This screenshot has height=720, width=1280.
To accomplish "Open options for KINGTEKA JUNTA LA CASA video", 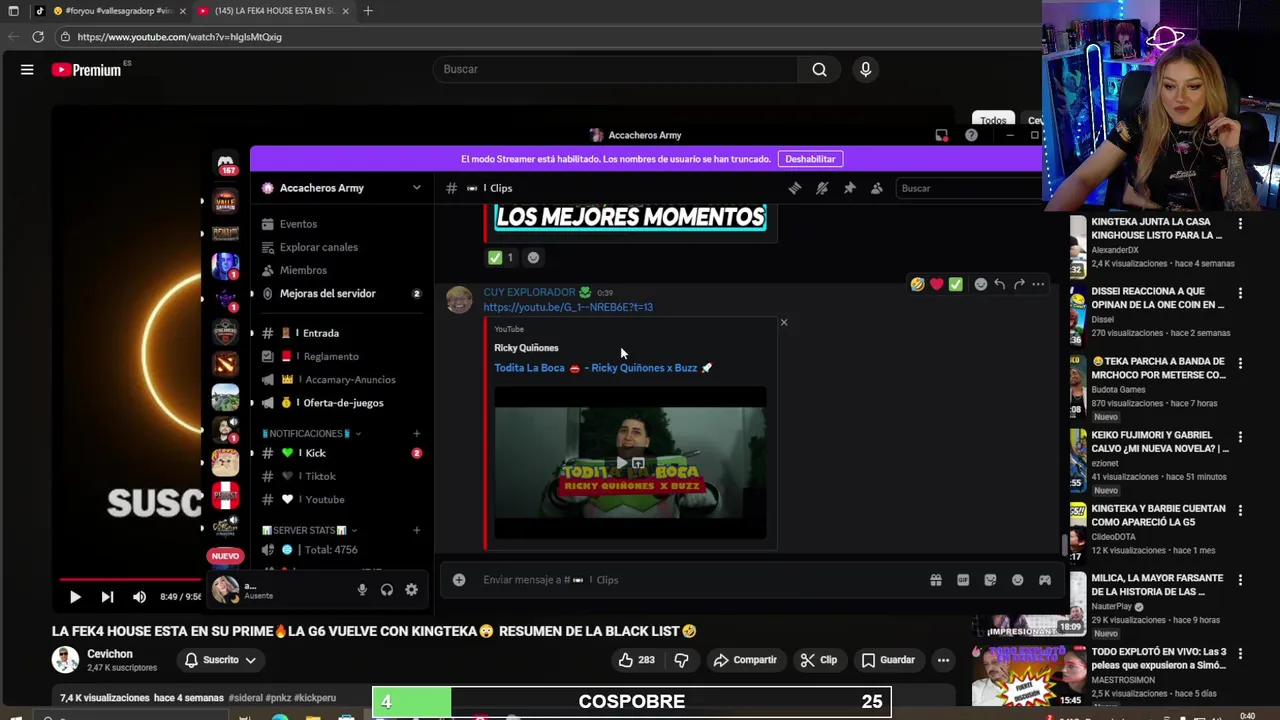I will pos(1240,224).
